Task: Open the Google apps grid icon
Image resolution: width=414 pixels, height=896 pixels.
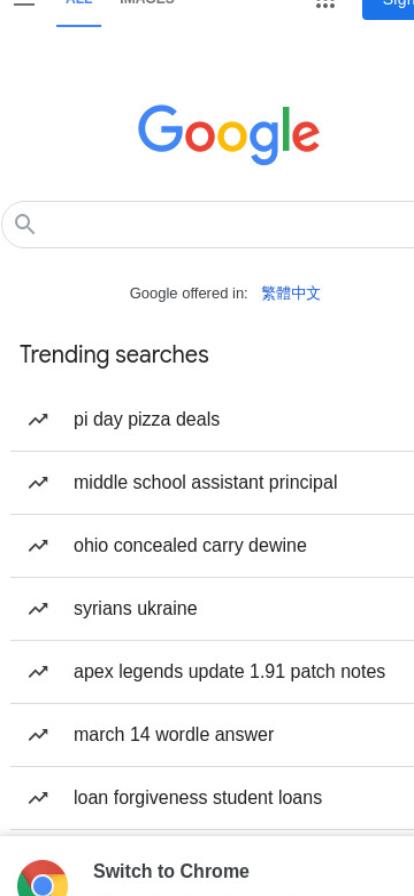Action: [325, 3]
